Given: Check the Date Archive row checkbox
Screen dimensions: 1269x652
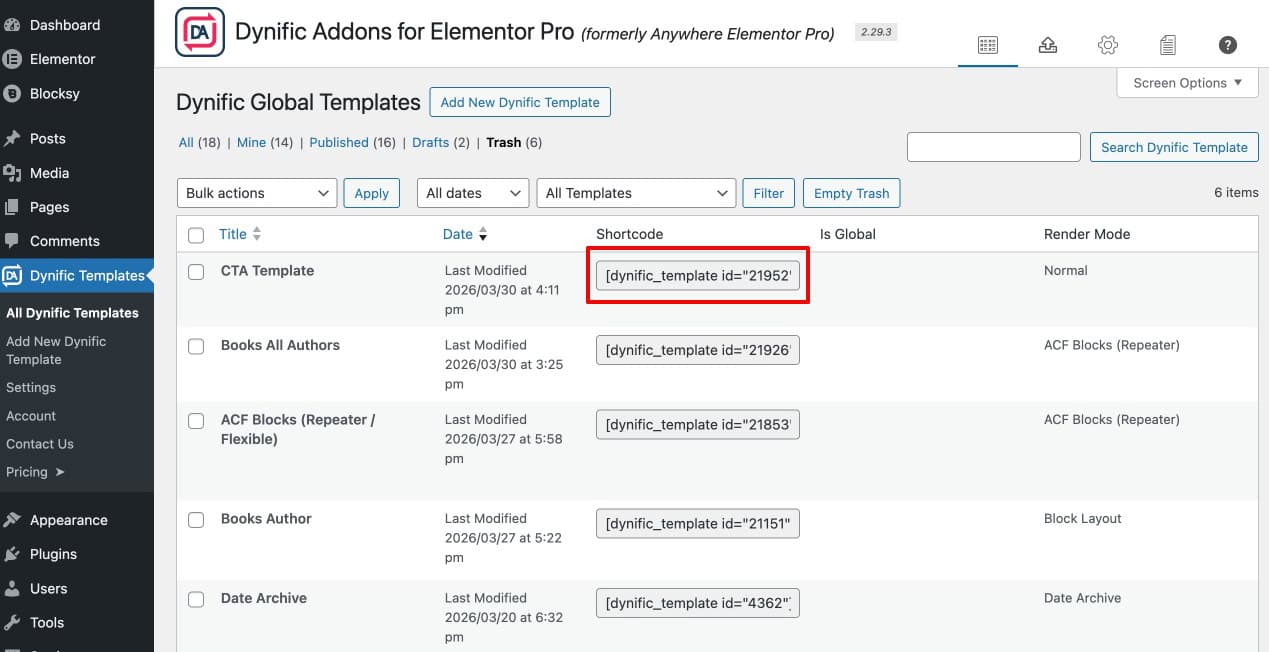Looking at the screenshot, I should point(196,599).
